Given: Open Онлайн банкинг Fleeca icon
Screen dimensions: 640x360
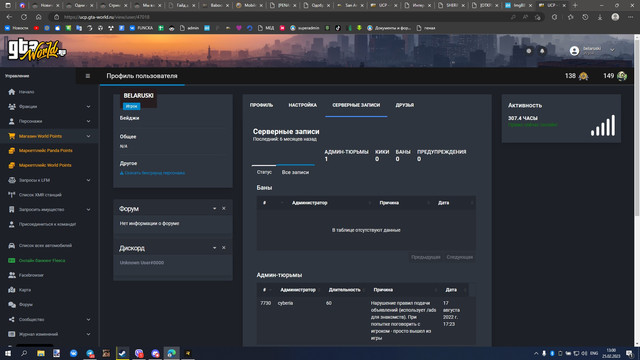Looking at the screenshot, I should [12, 260].
